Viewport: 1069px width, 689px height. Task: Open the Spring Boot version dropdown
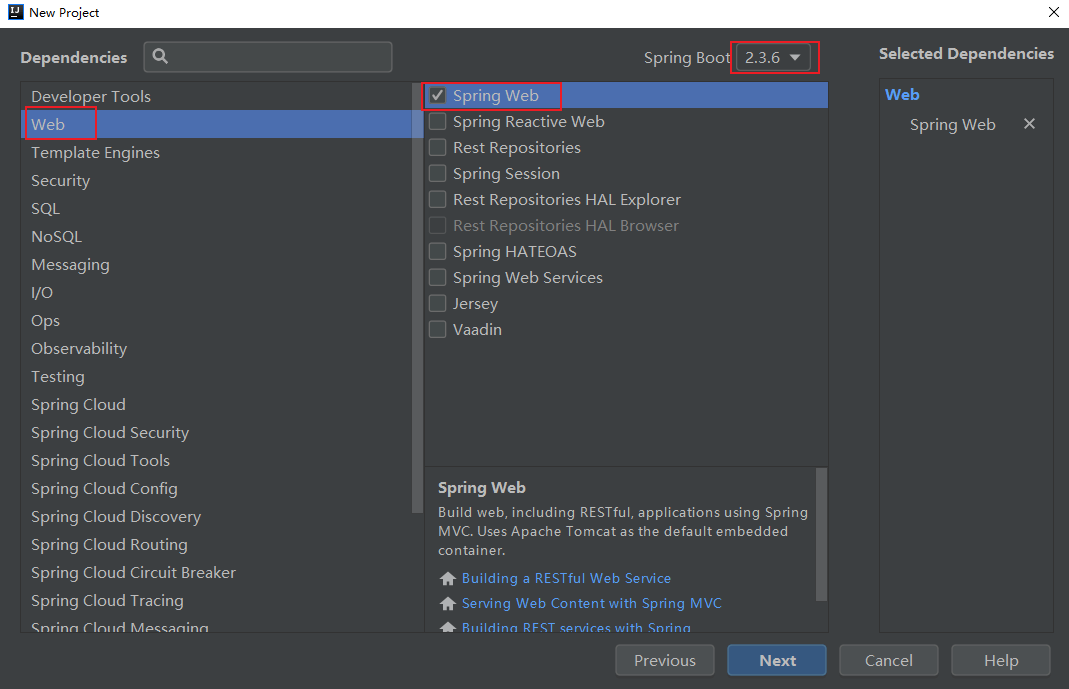(x=773, y=57)
